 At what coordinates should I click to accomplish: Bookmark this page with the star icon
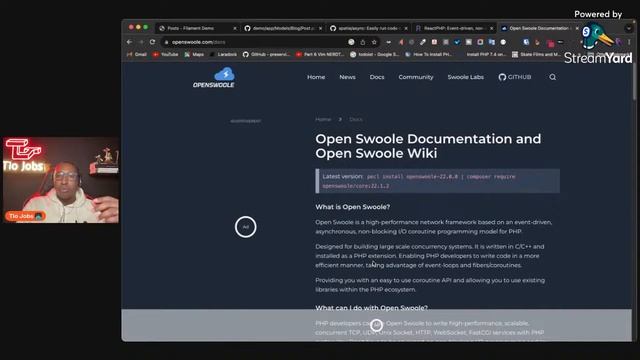[374, 42]
